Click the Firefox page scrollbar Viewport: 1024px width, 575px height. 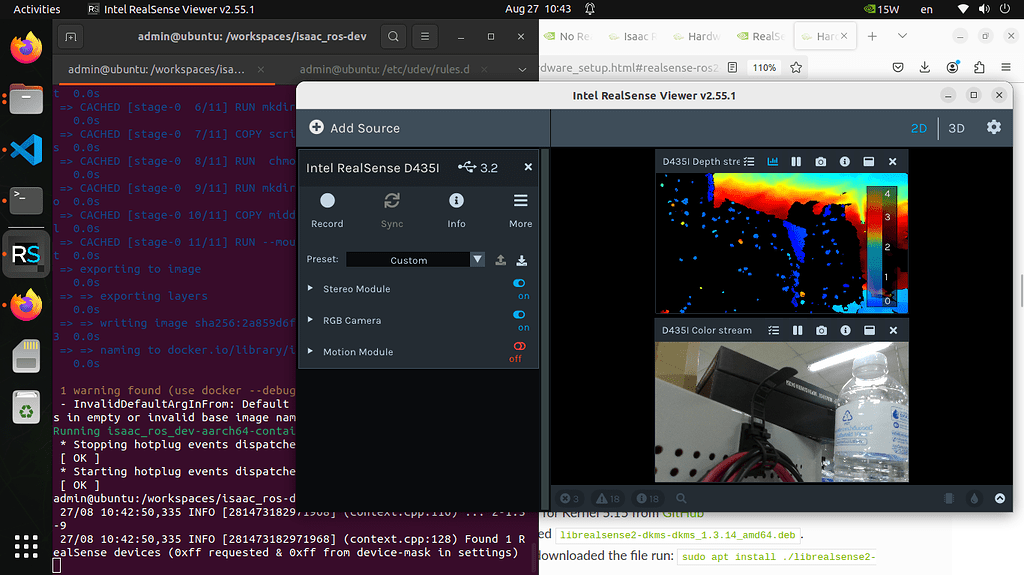click(x=1021, y=291)
